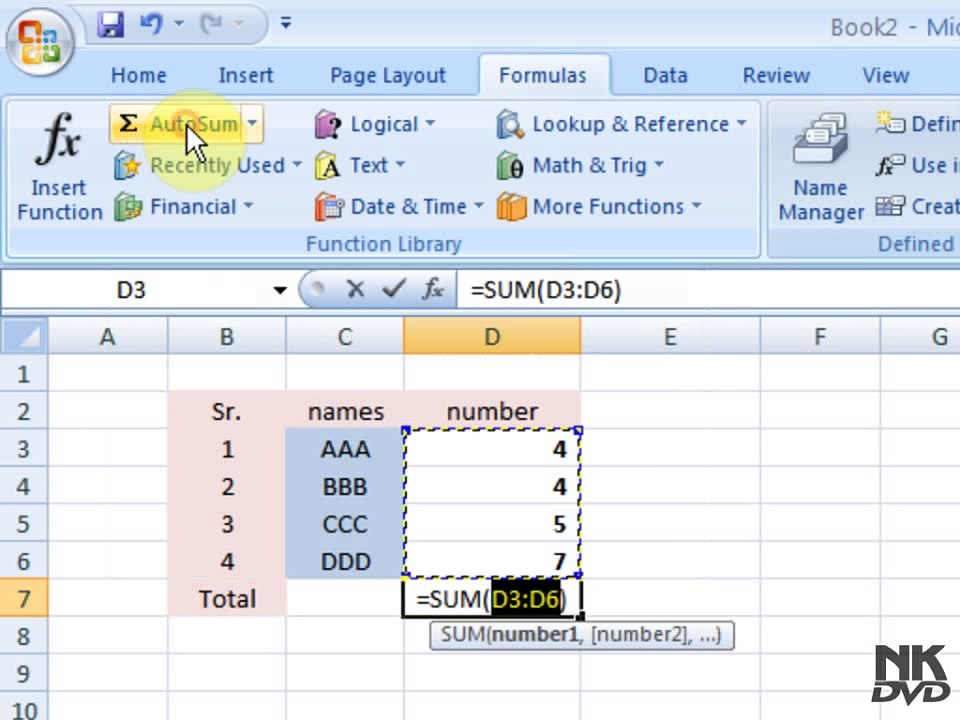
Task: Select column F header
Action: pyautogui.click(x=820, y=336)
